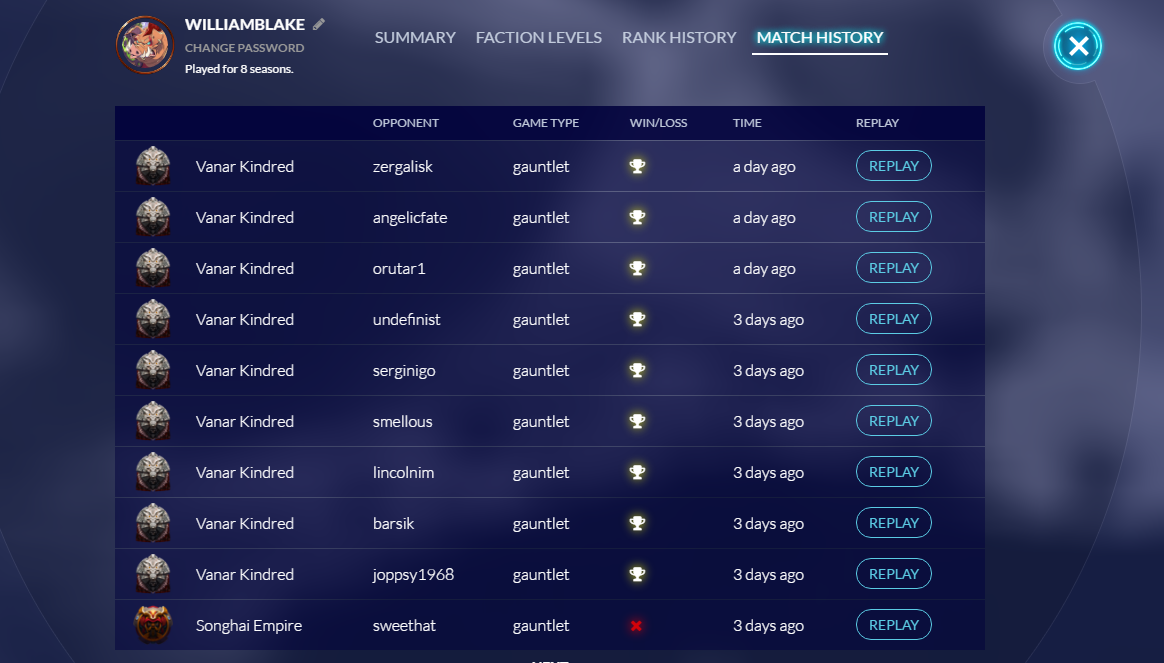View the Rank History tab

pos(679,37)
